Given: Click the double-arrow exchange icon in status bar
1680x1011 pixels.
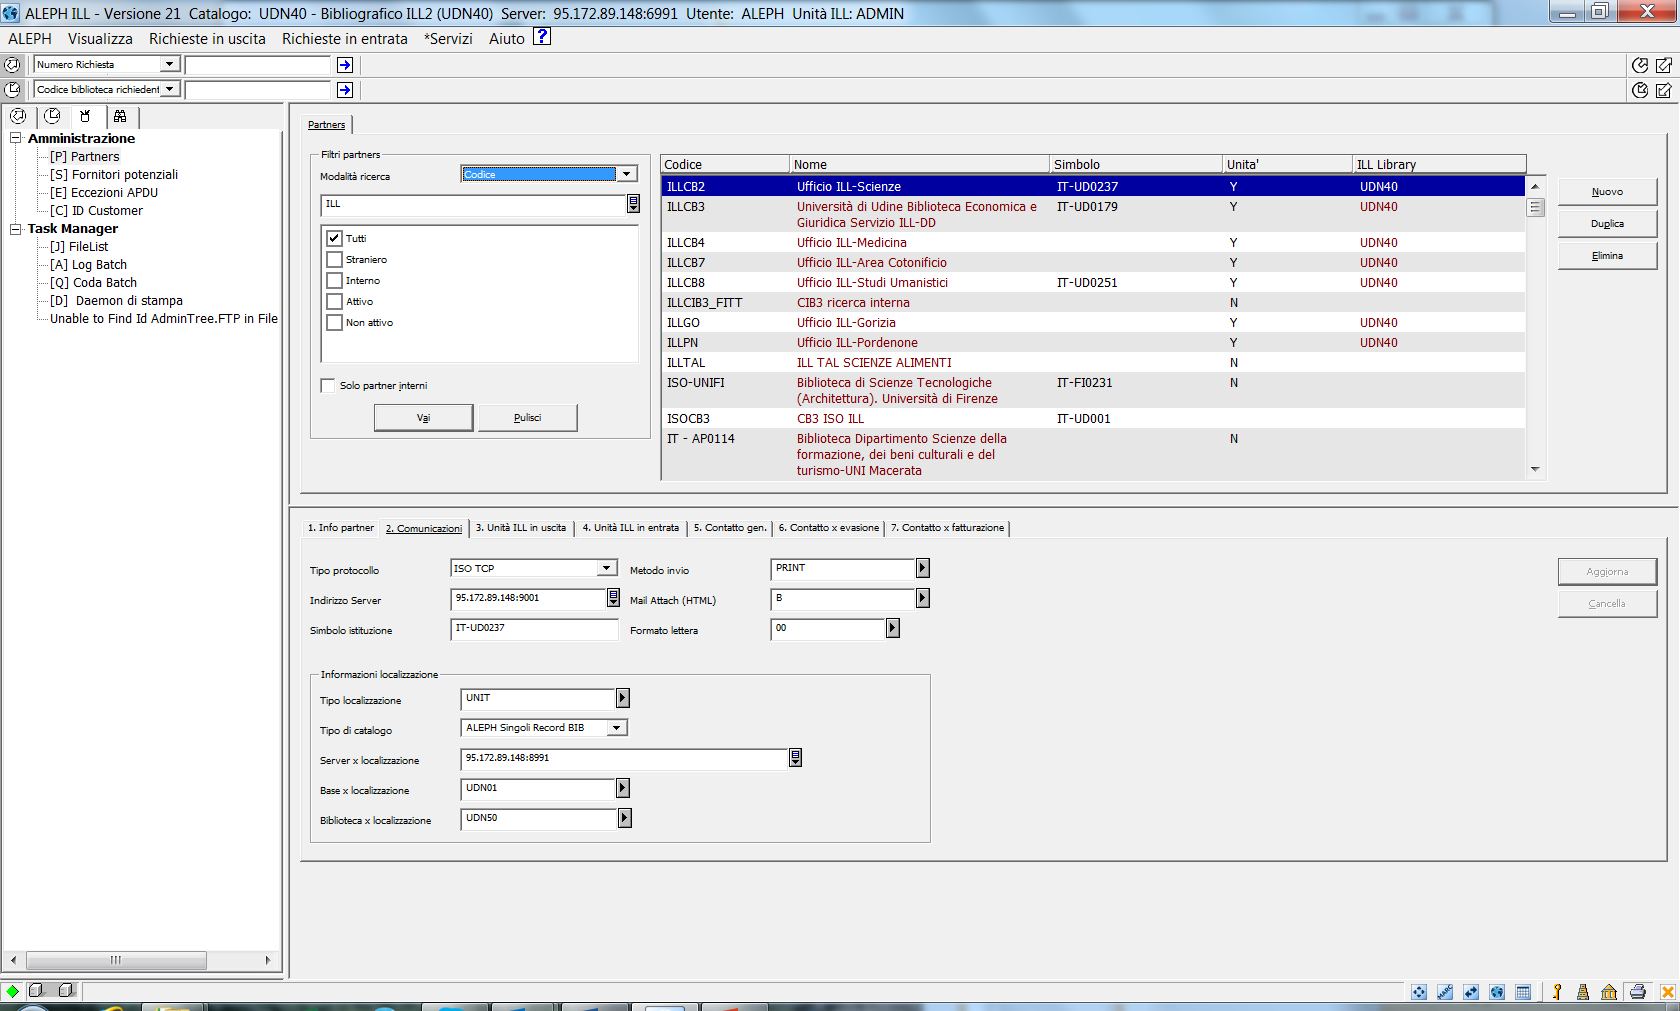Looking at the screenshot, I should click(x=1471, y=992).
